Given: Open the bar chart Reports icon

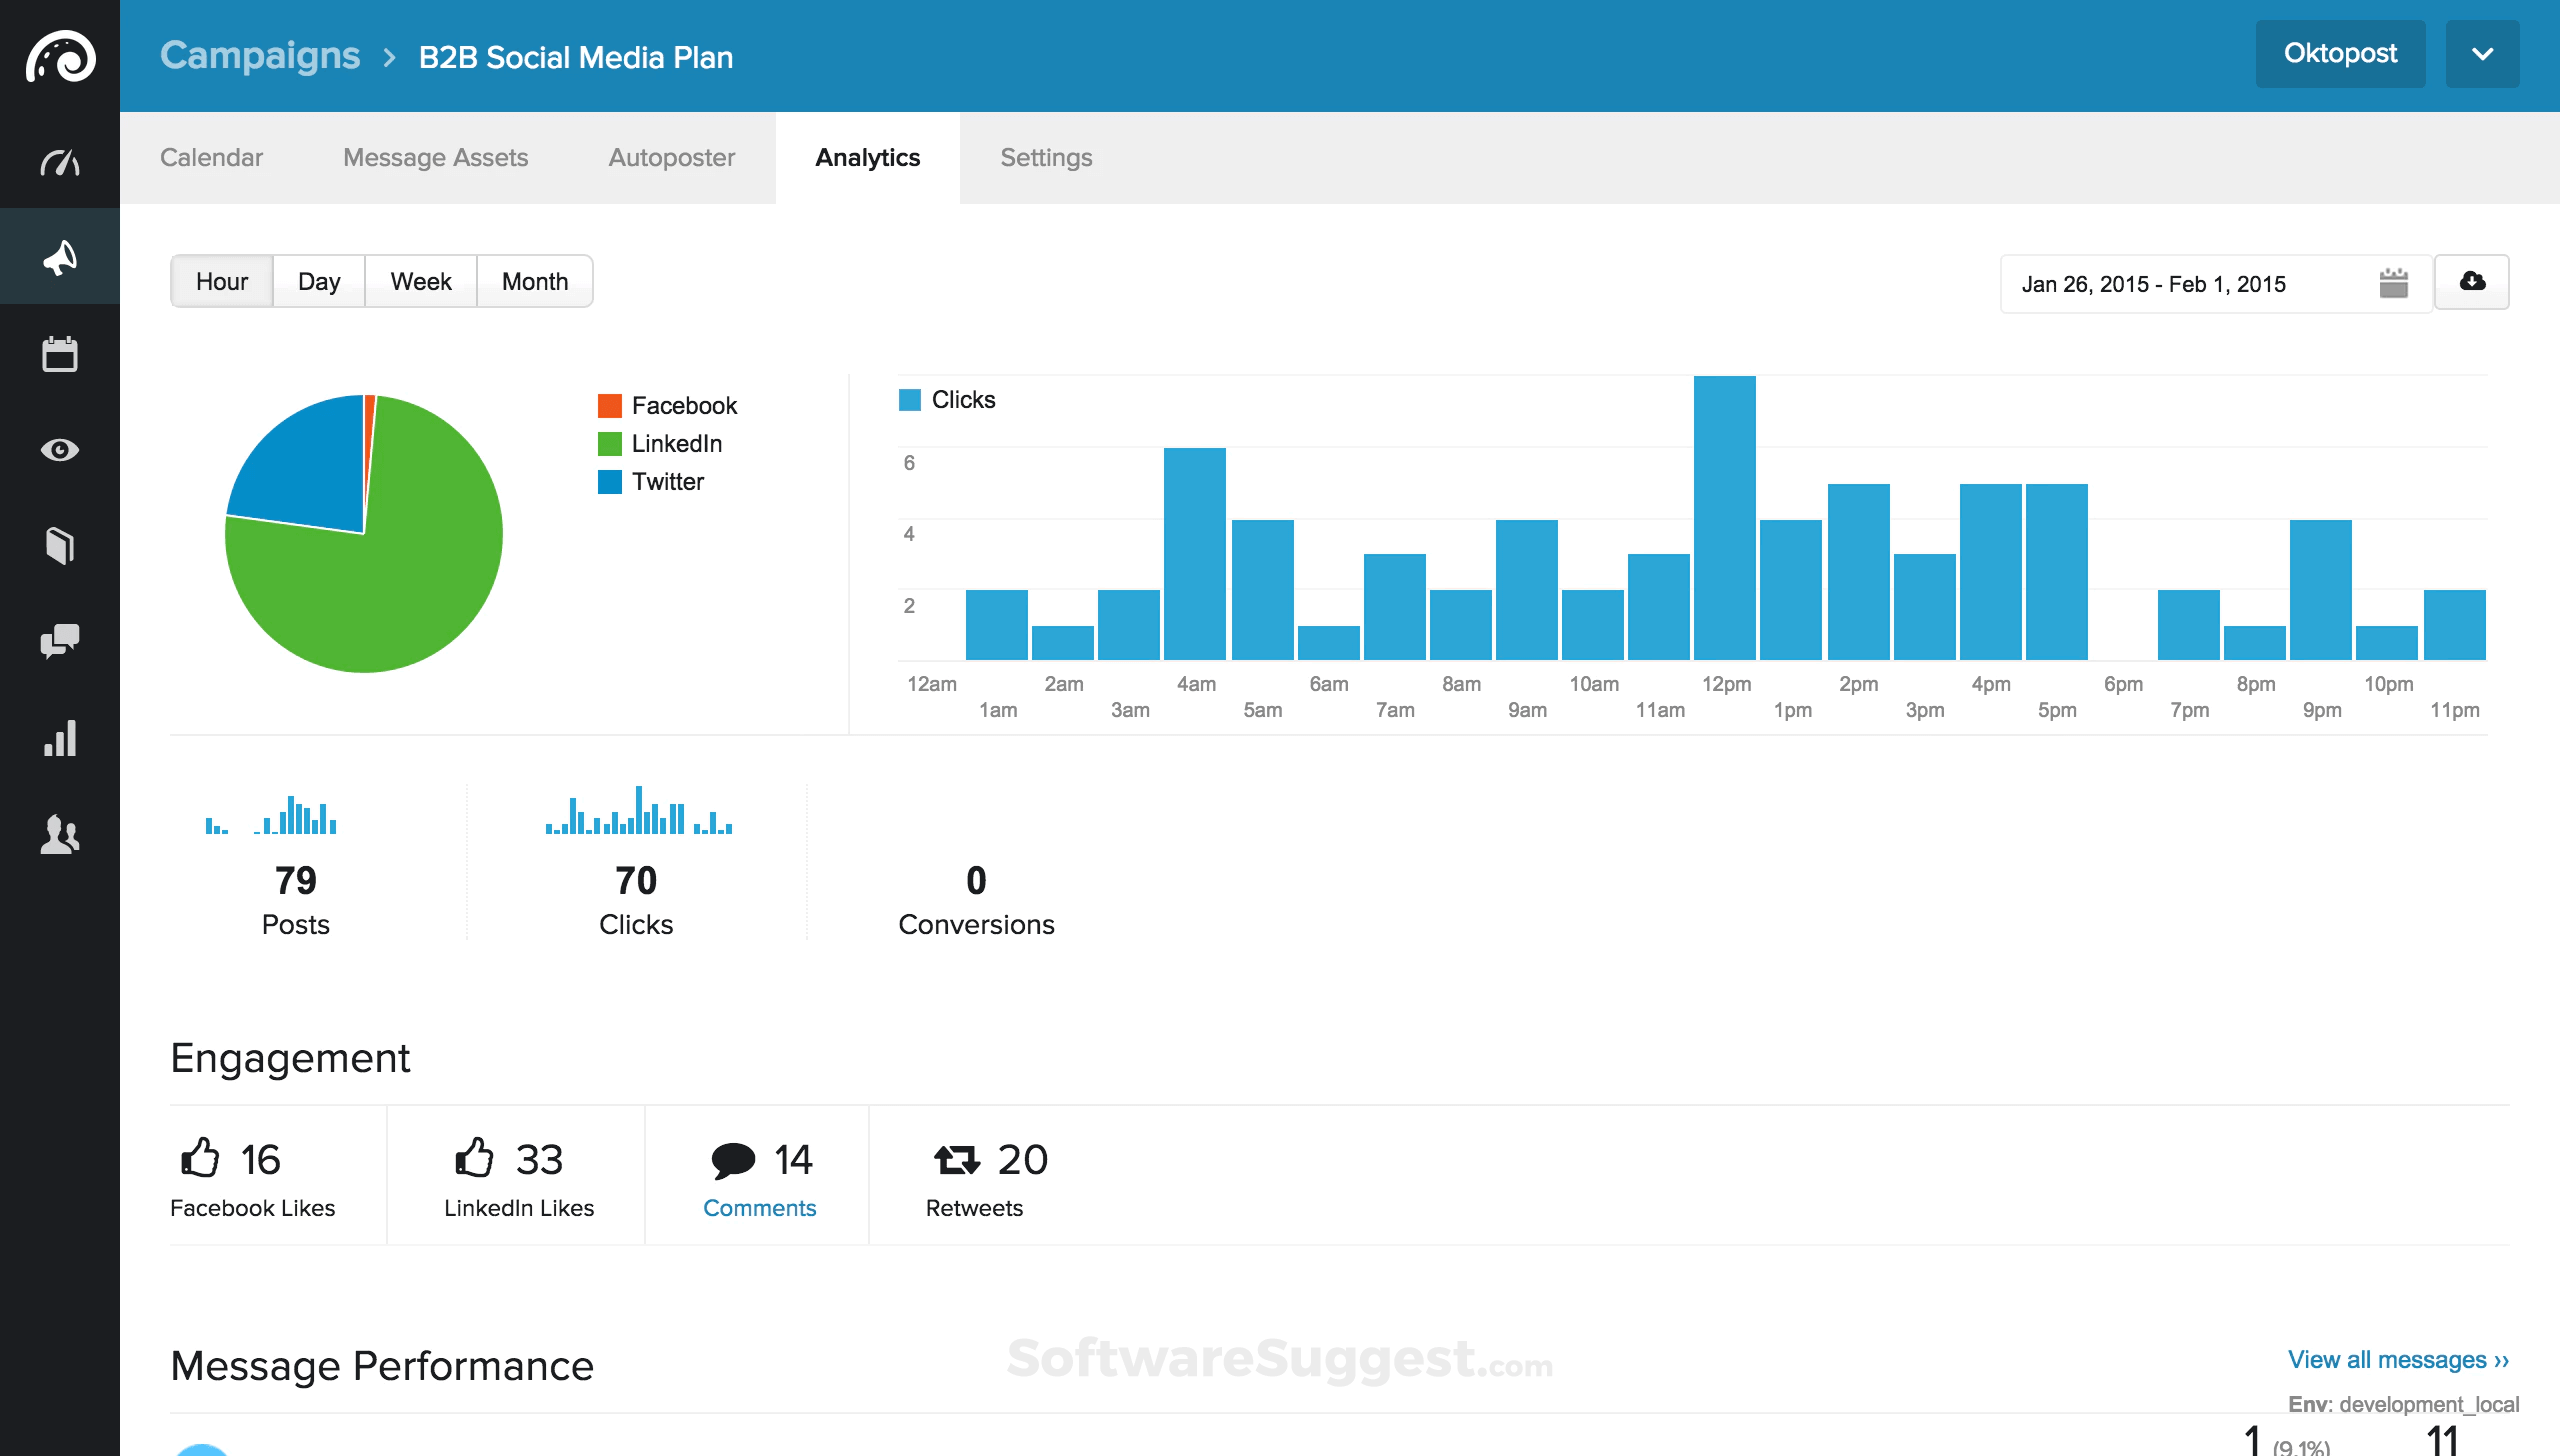Looking at the screenshot, I should [x=60, y=738].
